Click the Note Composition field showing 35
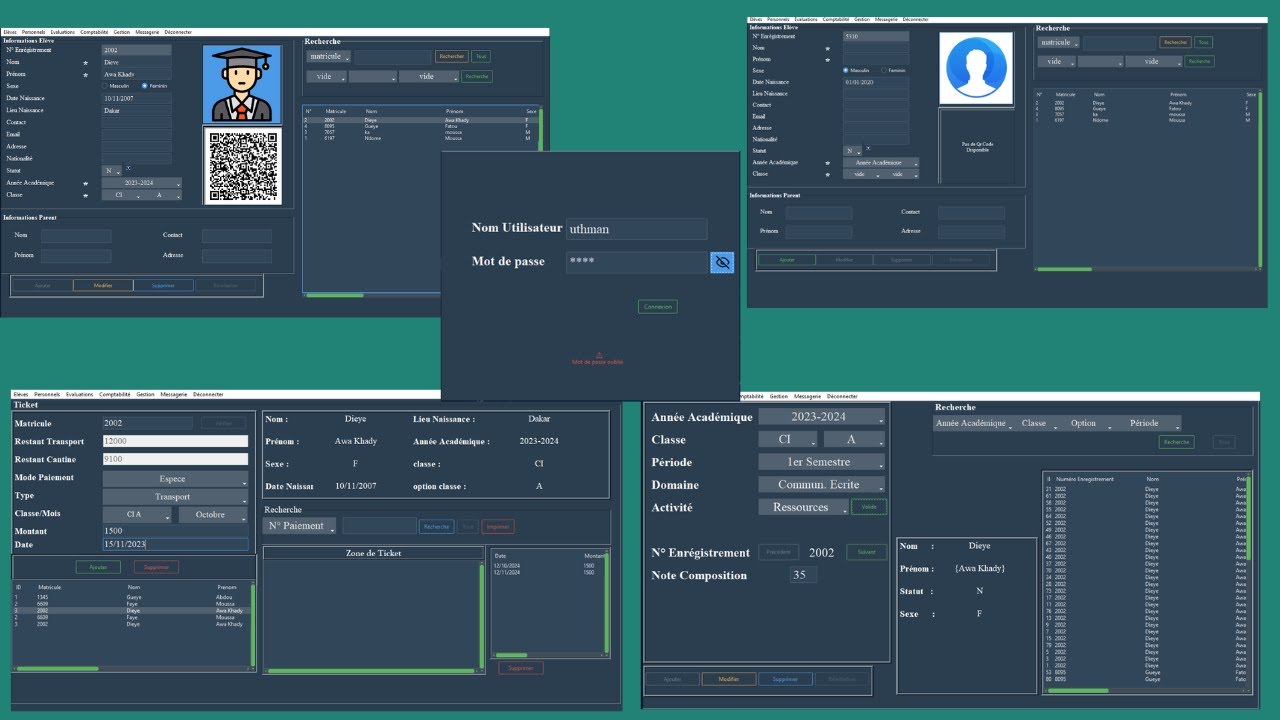The image size is (1280, 720). click(803, 575)
